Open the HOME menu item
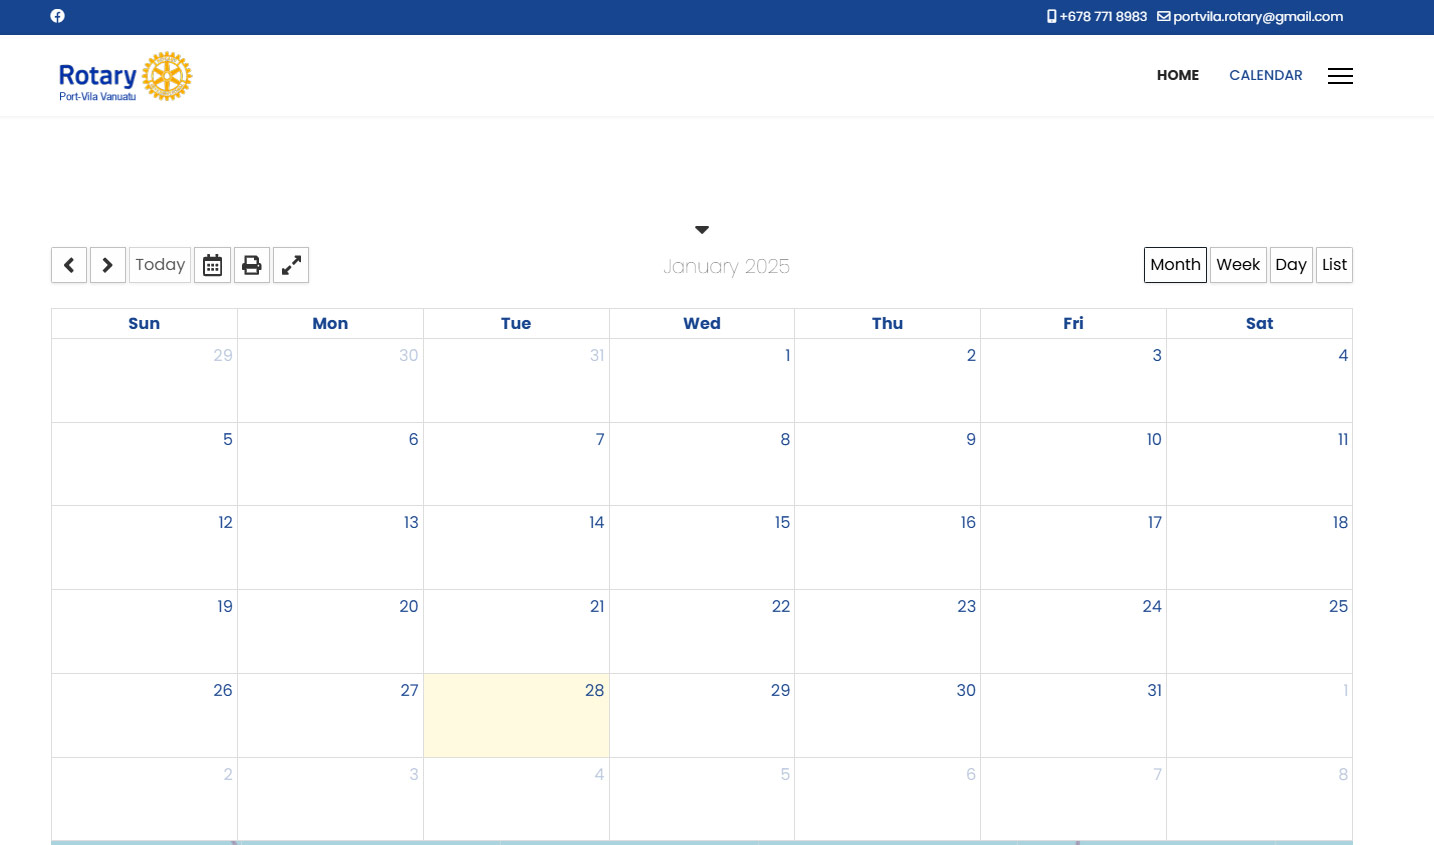This screenshot has width=1434, height=845. pyautogui.click(x=1178, y=75)
